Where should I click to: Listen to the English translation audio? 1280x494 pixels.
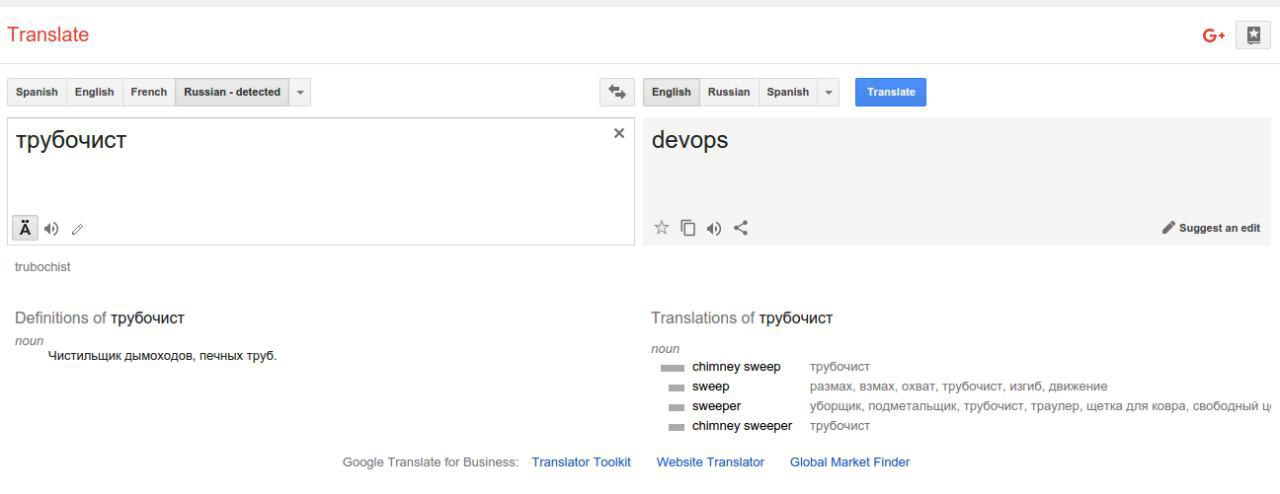tap(714, 228)
